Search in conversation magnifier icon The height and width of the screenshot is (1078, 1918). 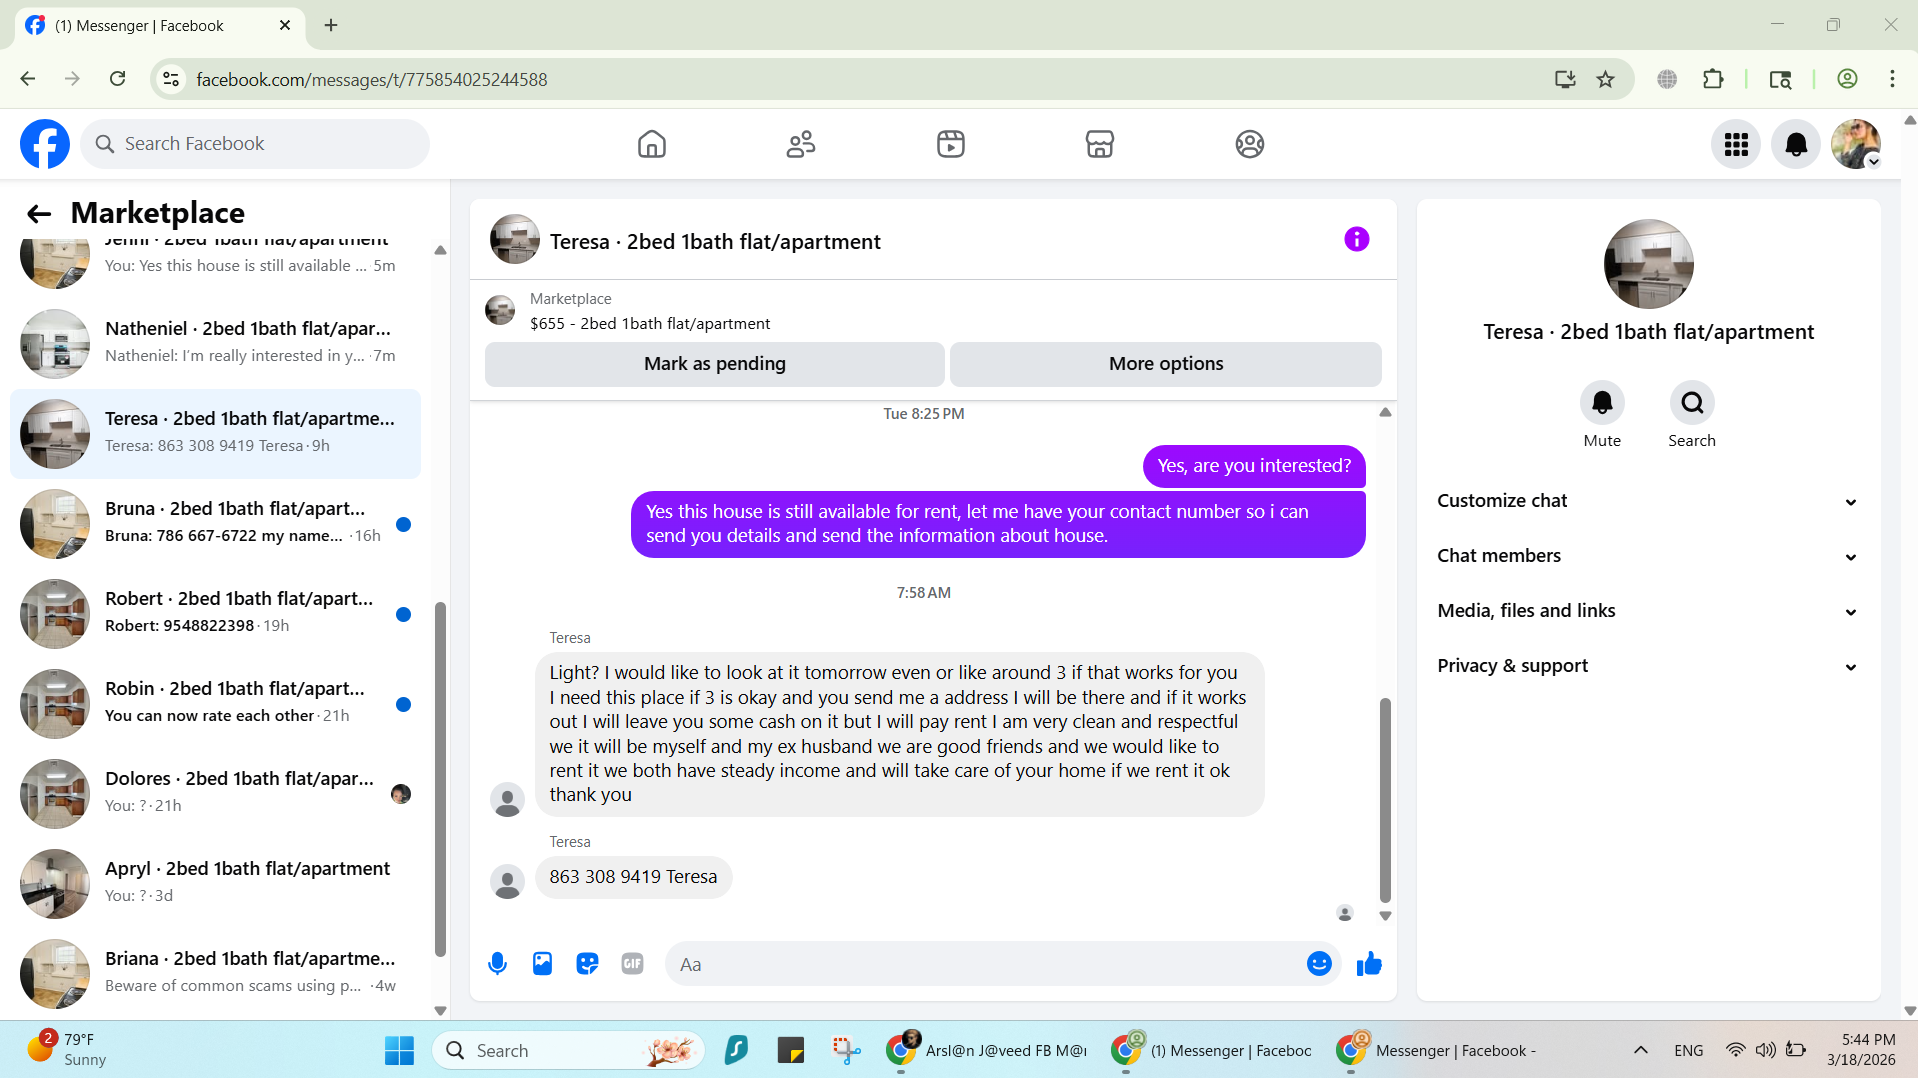coord(1692,403)
